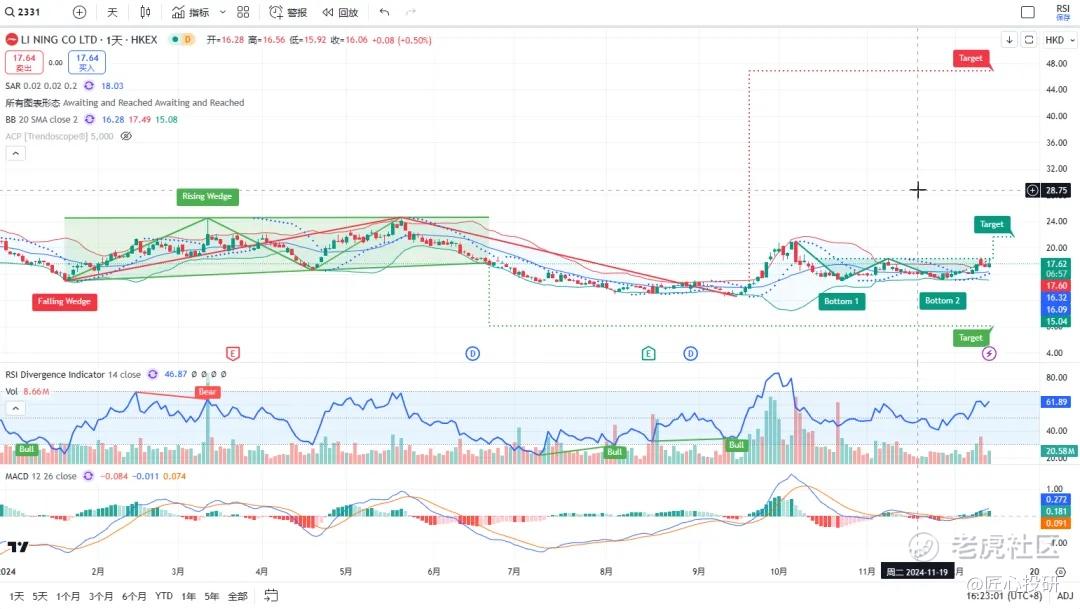Screen dimensions: 1080x609
Task: Click the 61.89 RSI value label
Action: [x=1057, y=402]
